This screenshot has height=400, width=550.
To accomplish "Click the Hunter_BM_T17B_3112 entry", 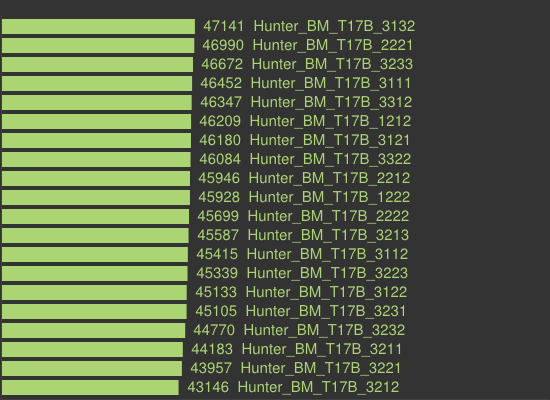I will click(x=327, y=254).
